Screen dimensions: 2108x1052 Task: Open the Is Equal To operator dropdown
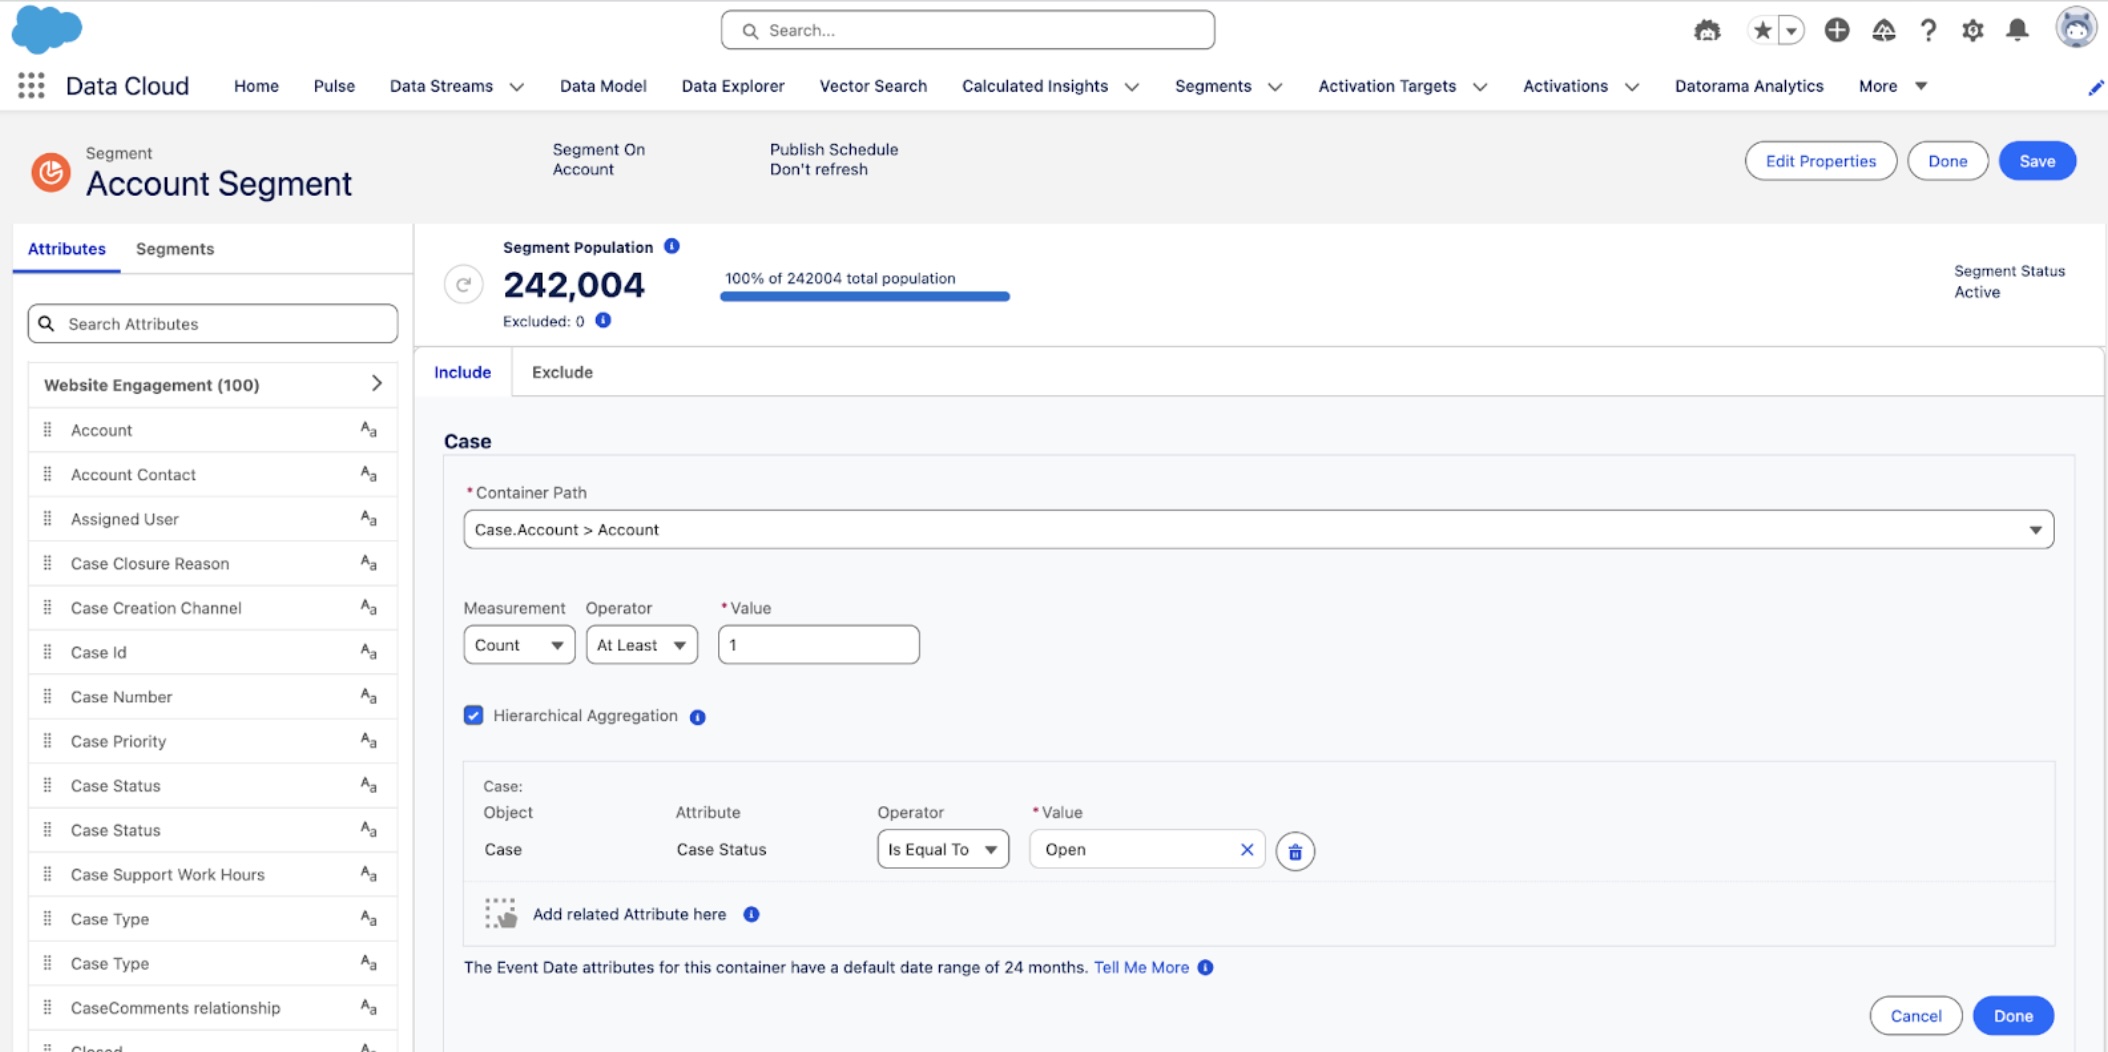[x=943, y=849]
